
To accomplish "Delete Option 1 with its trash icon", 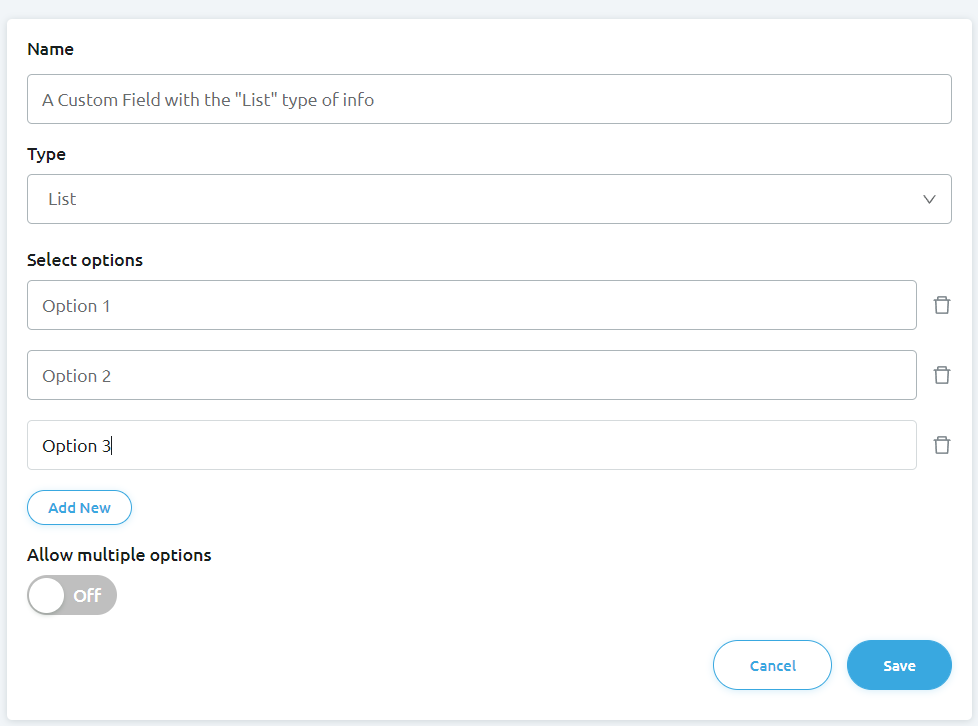I will (x=941, y=305).
